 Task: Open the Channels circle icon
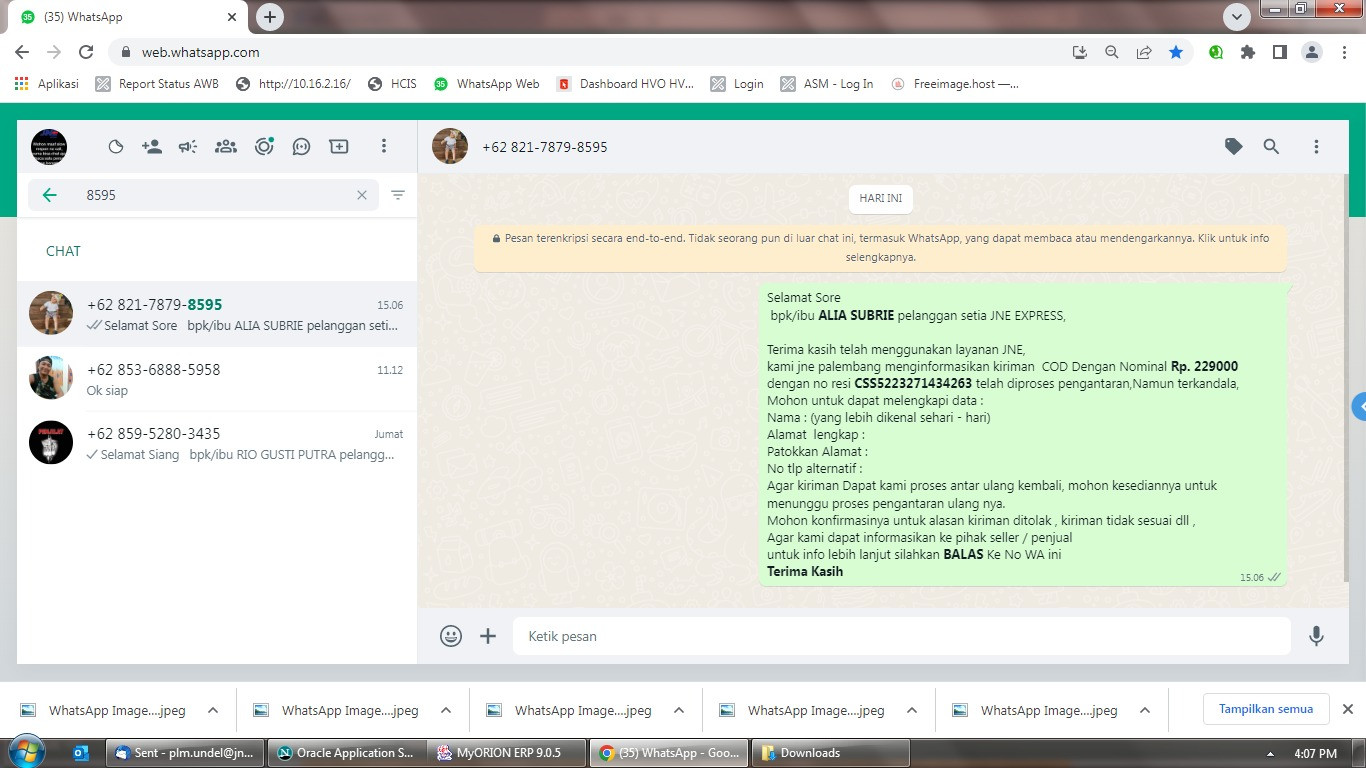click(264, 147)
